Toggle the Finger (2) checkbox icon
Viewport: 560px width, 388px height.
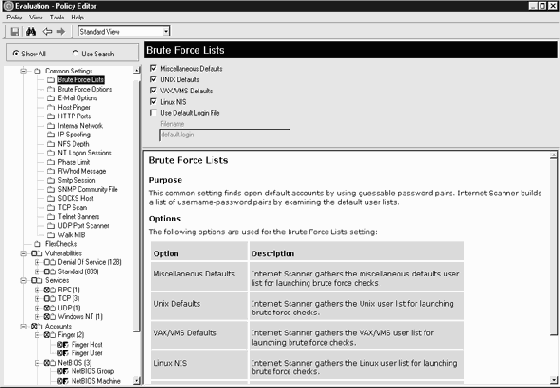click(x=47, y=335)
